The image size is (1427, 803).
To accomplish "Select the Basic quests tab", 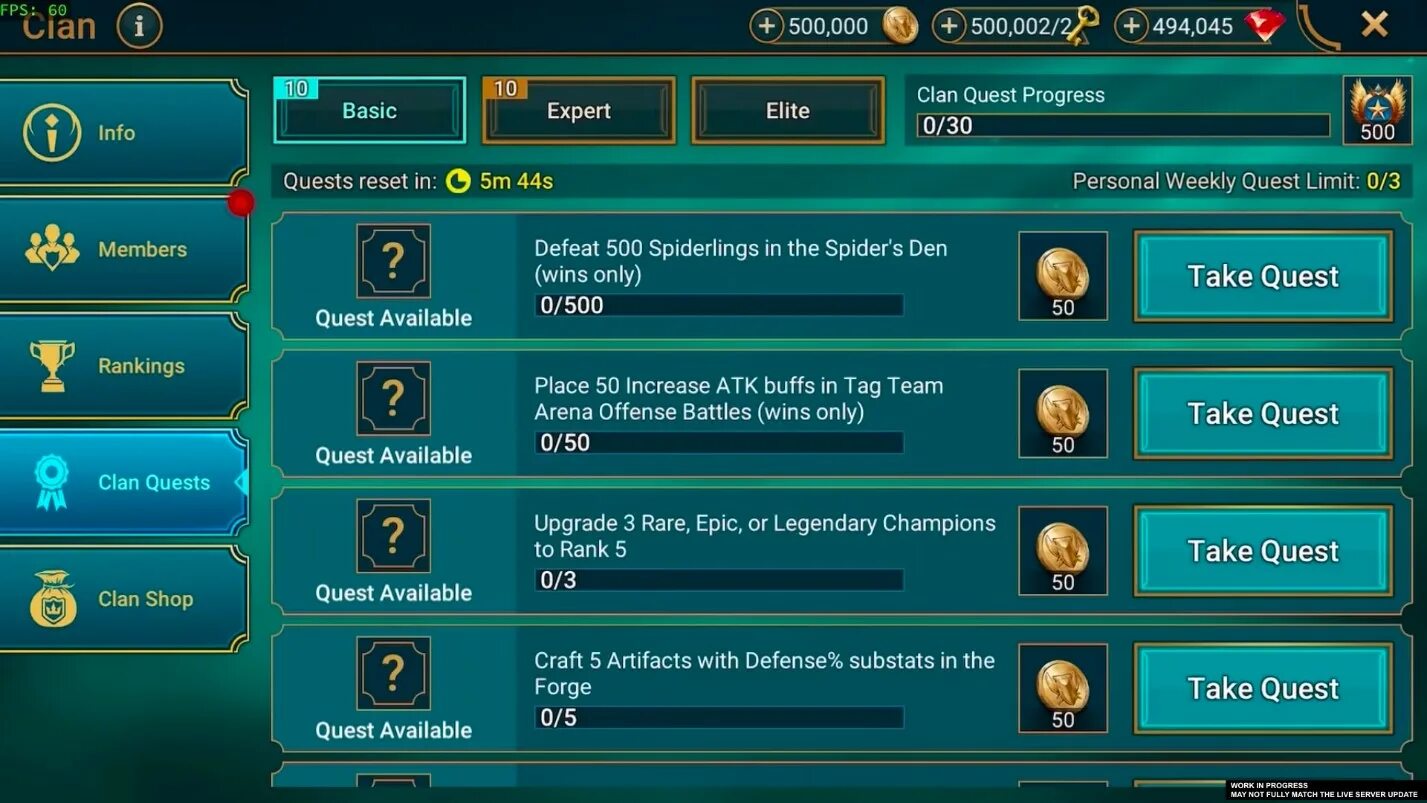I will [x=369, y=110].
